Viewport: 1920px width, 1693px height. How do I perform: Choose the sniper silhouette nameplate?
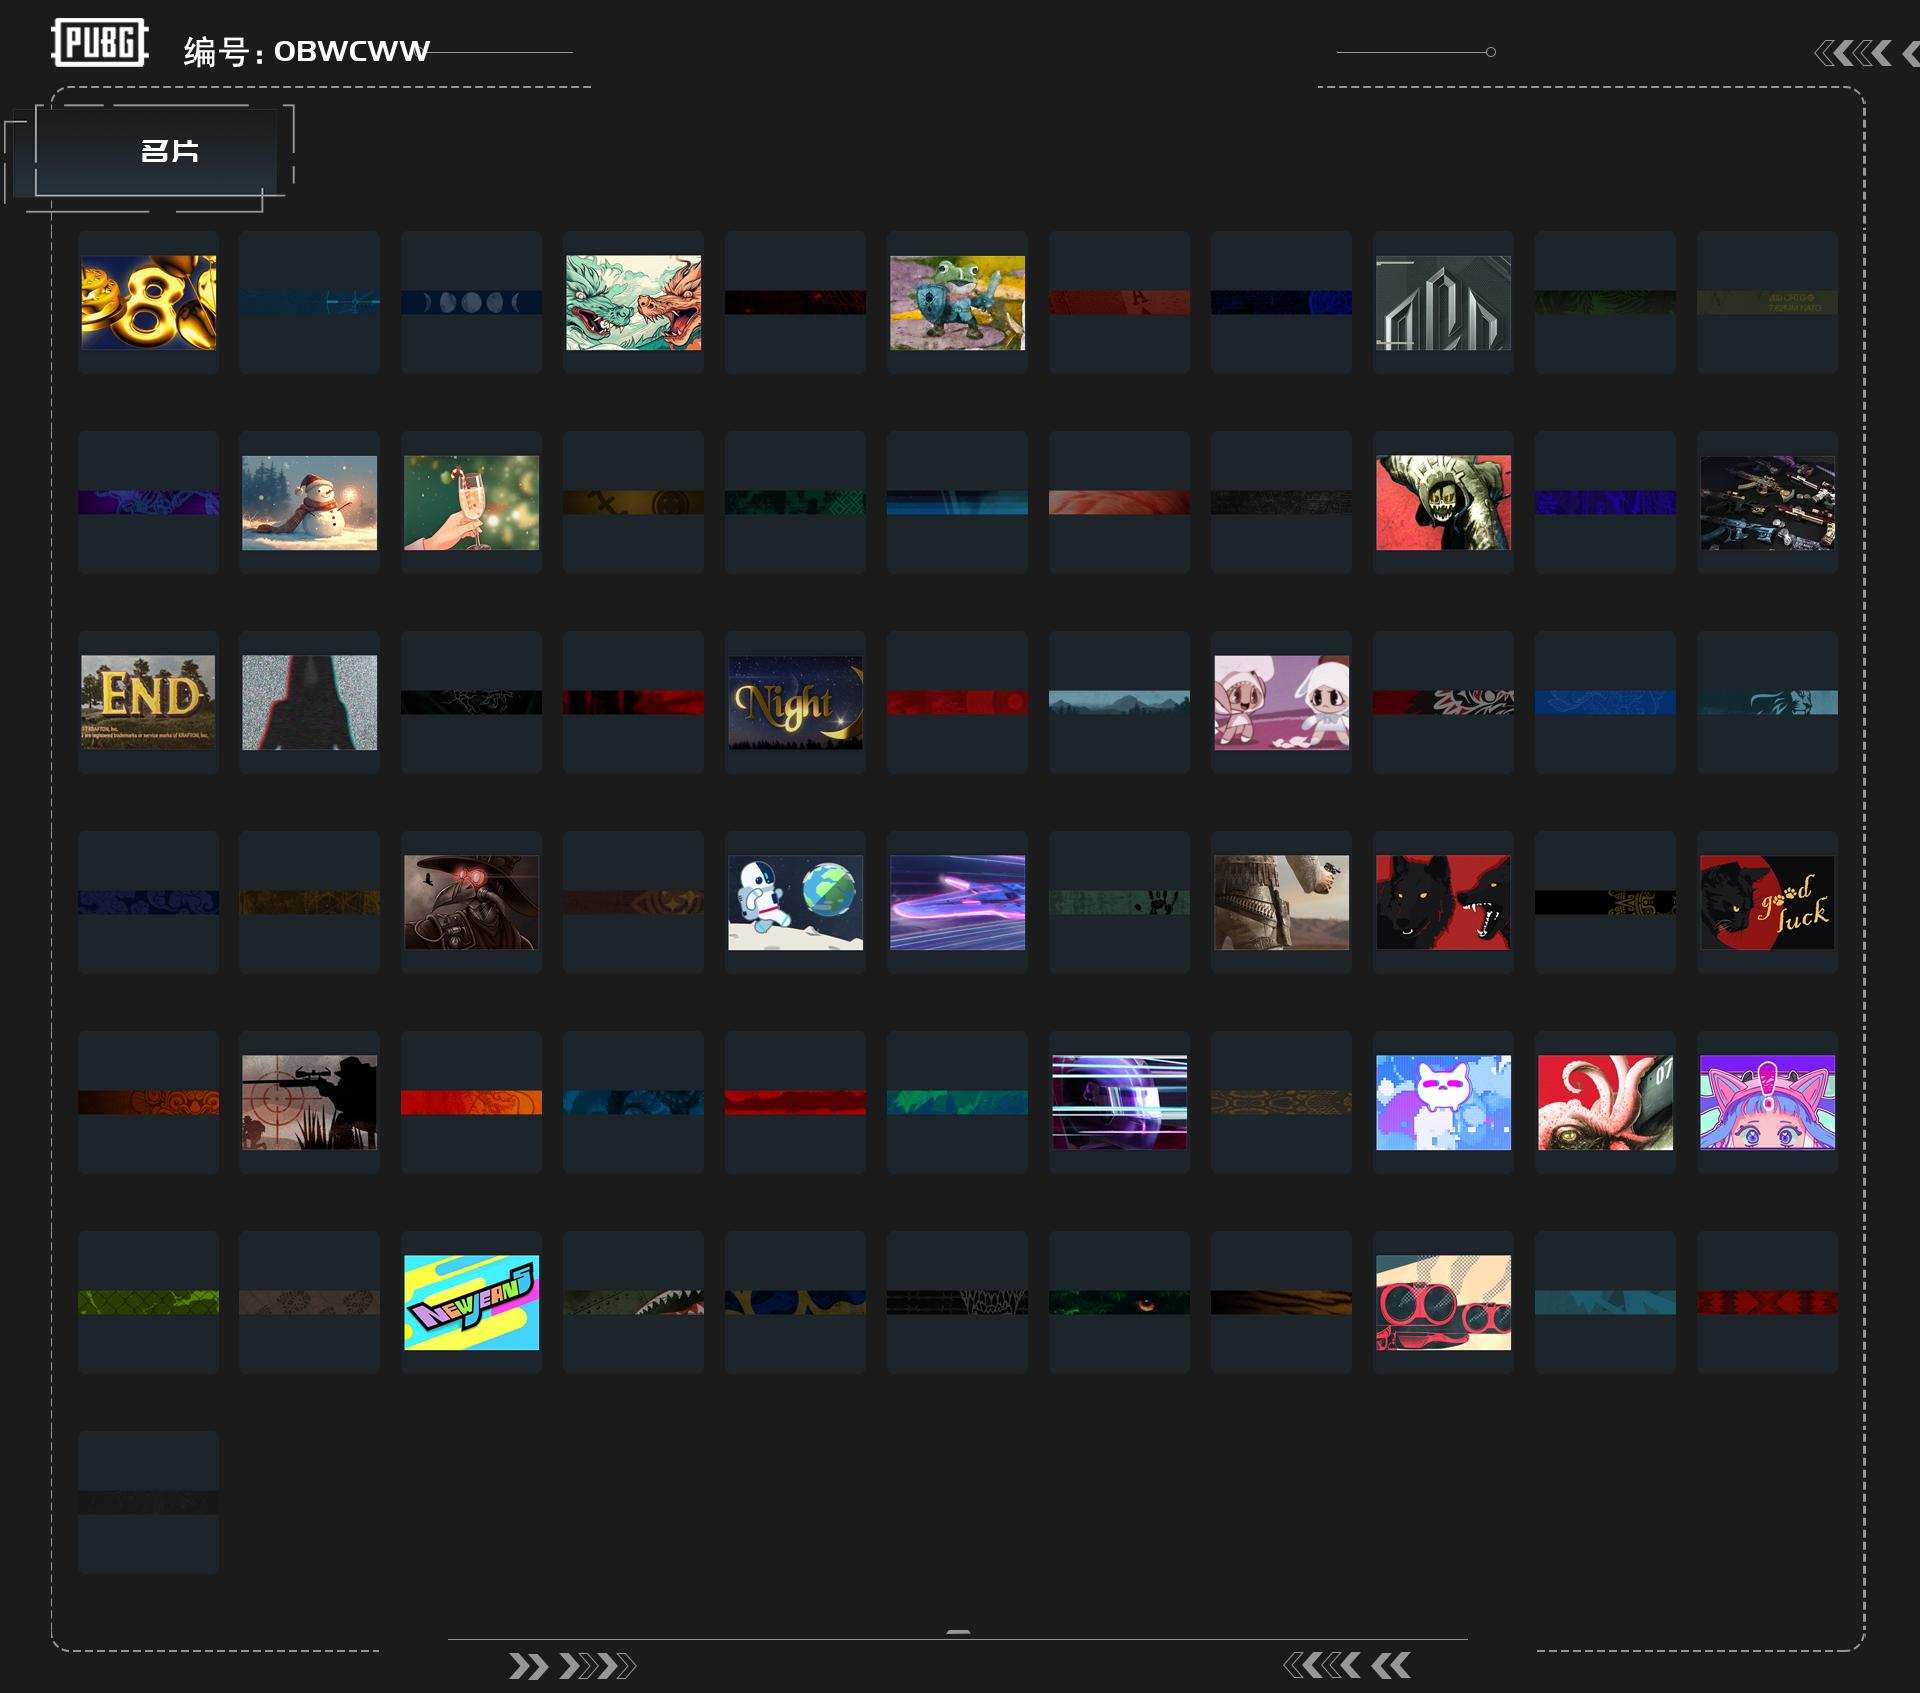[x=309, y=1103]
